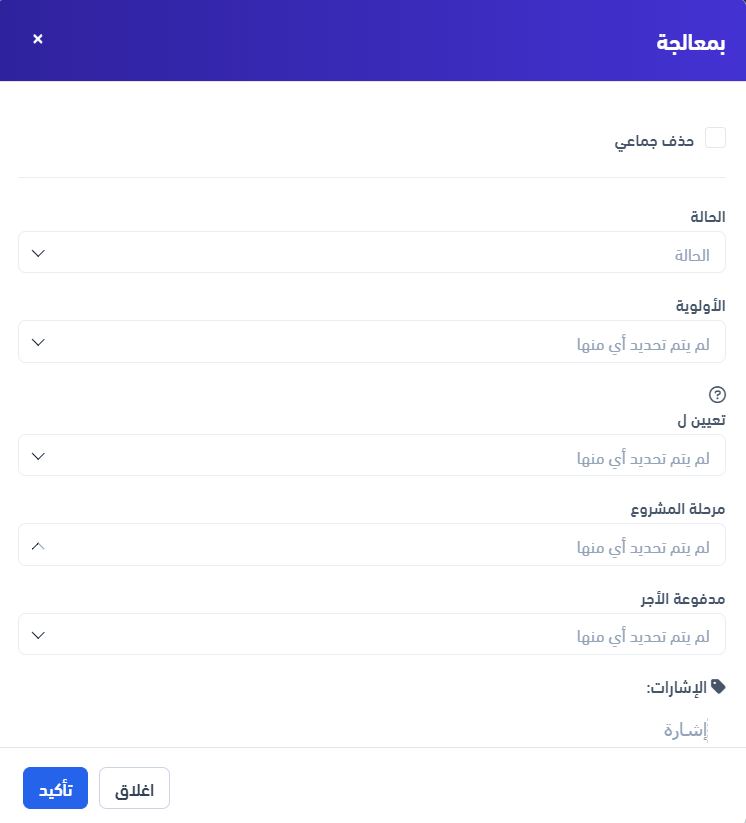
Task: Click the up chevron in مرحلة المشروع field
Action: [38, 546]
